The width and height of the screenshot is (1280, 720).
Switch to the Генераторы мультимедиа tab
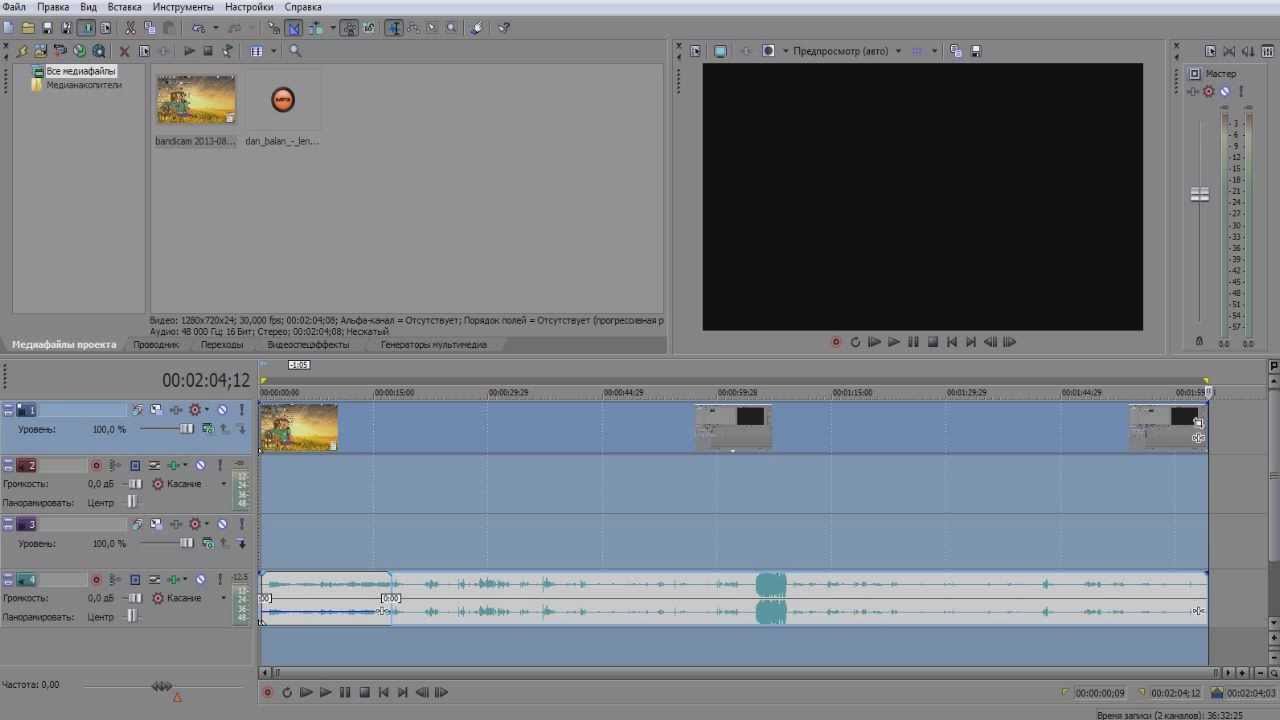coord(433,345)
